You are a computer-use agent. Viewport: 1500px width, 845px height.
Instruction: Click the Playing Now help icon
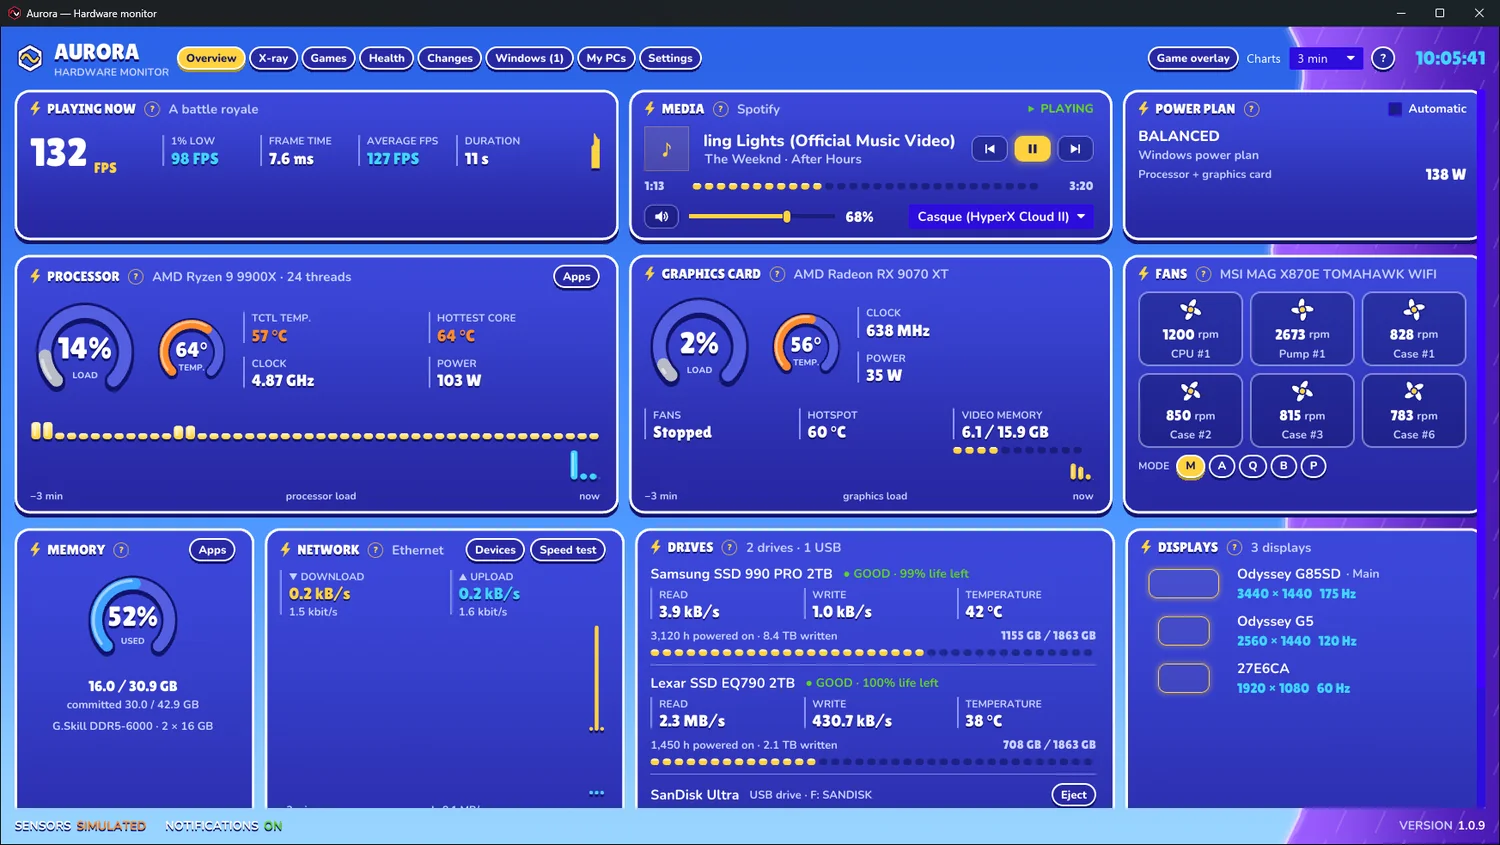coord(152,109)
